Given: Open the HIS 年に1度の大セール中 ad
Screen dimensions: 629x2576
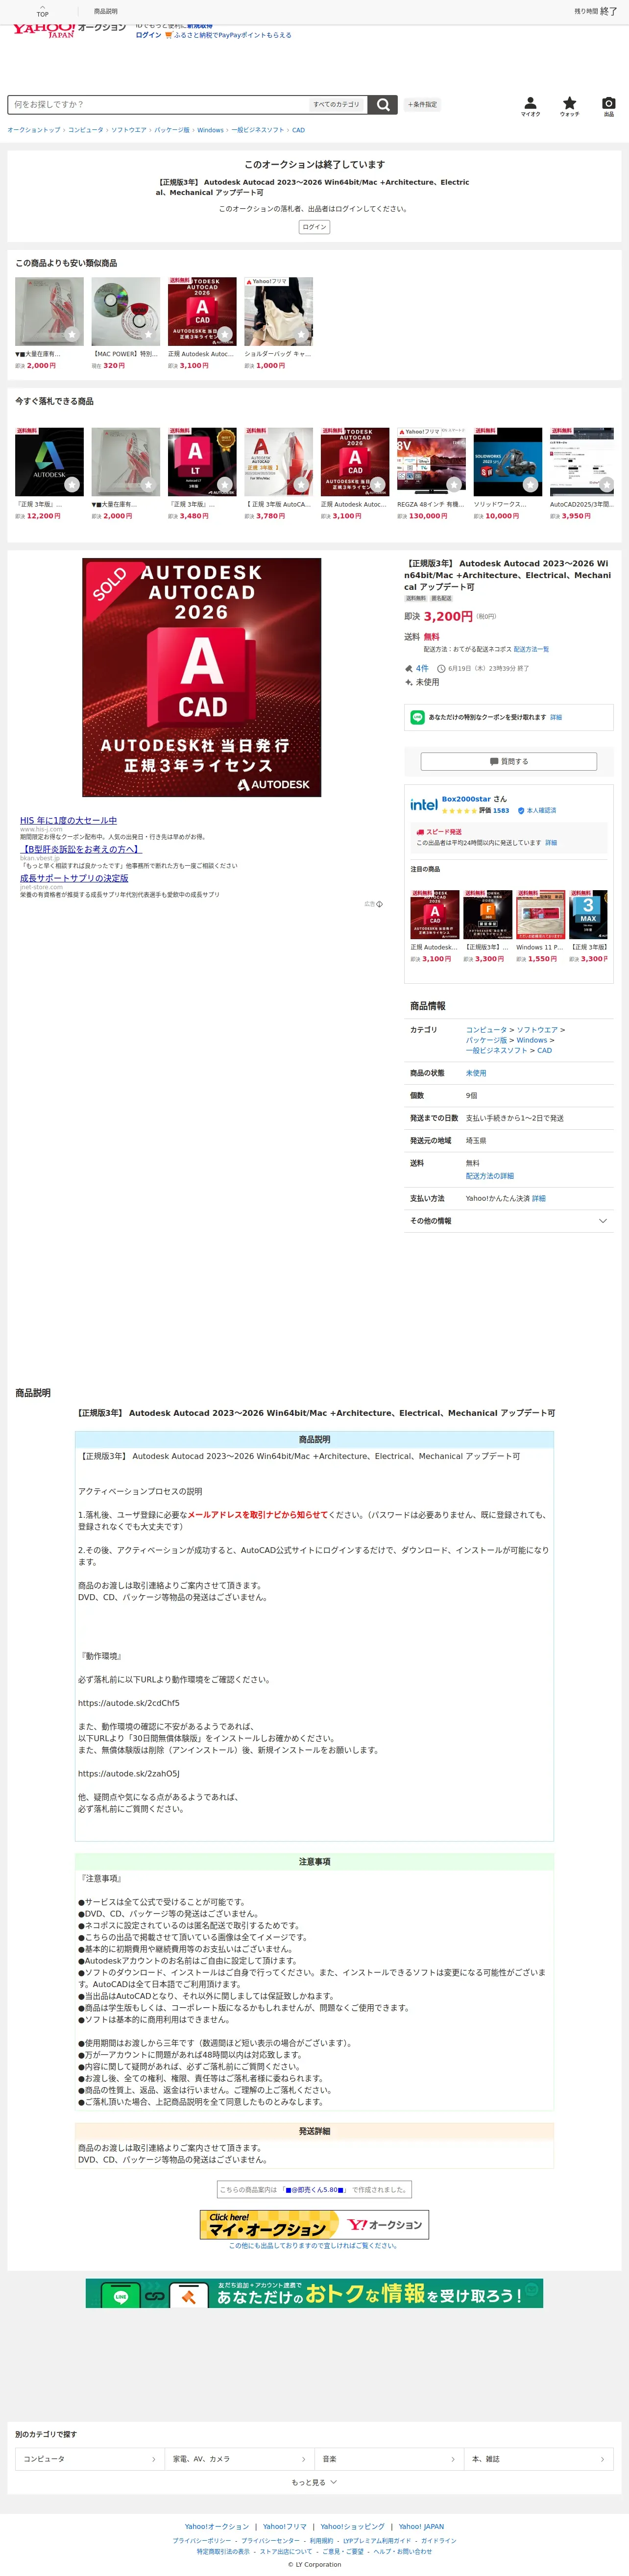Looking at the screenshot, I should tap(68, 821).
